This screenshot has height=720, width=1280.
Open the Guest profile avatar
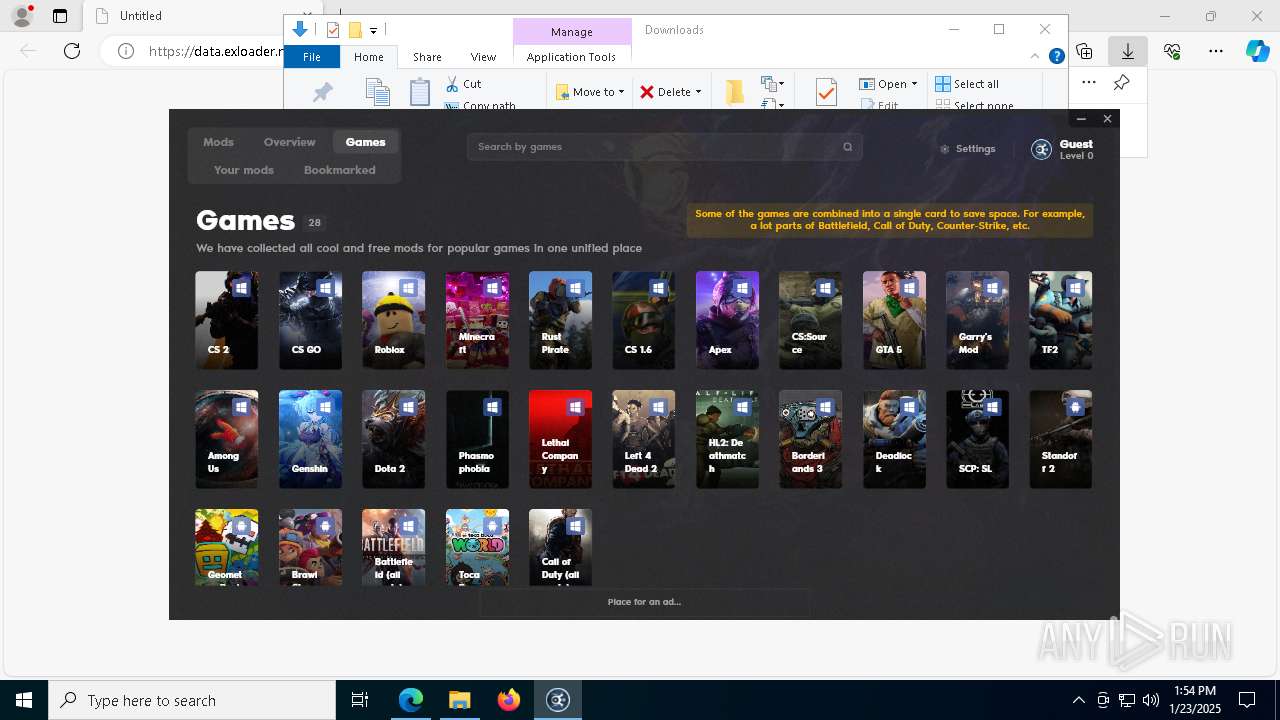[x=1041, y=149]
